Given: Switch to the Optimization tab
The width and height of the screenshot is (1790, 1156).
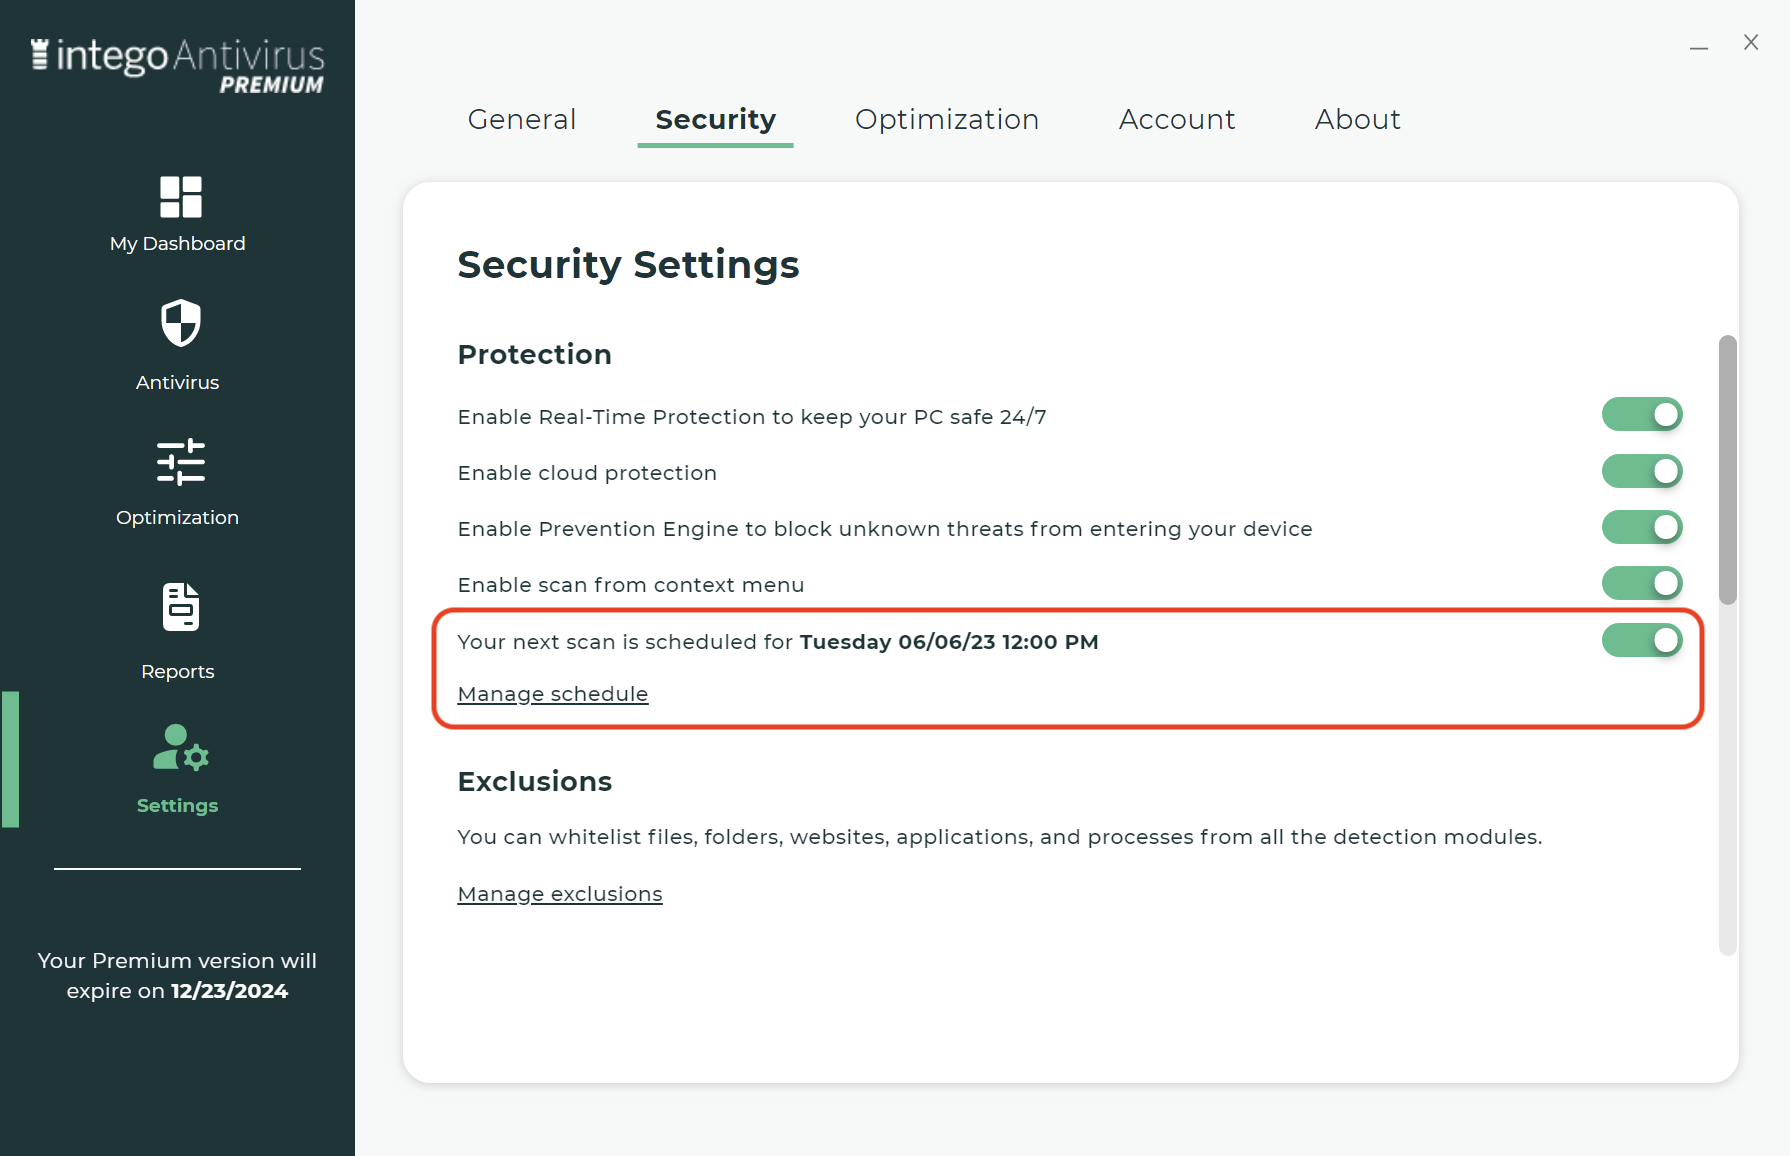Looking at the screenshot, I should [x=947, y=119].
